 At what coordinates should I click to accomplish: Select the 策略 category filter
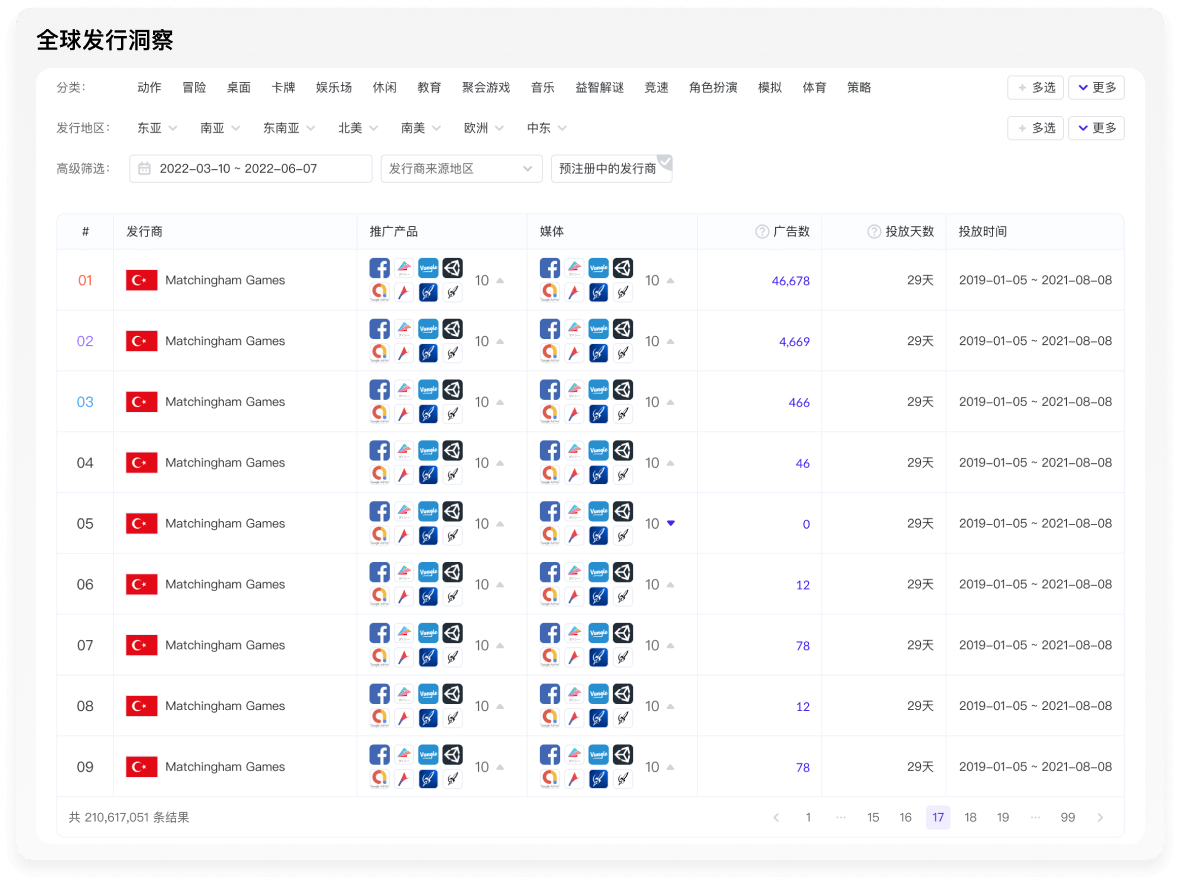click(x=859, y=87)
